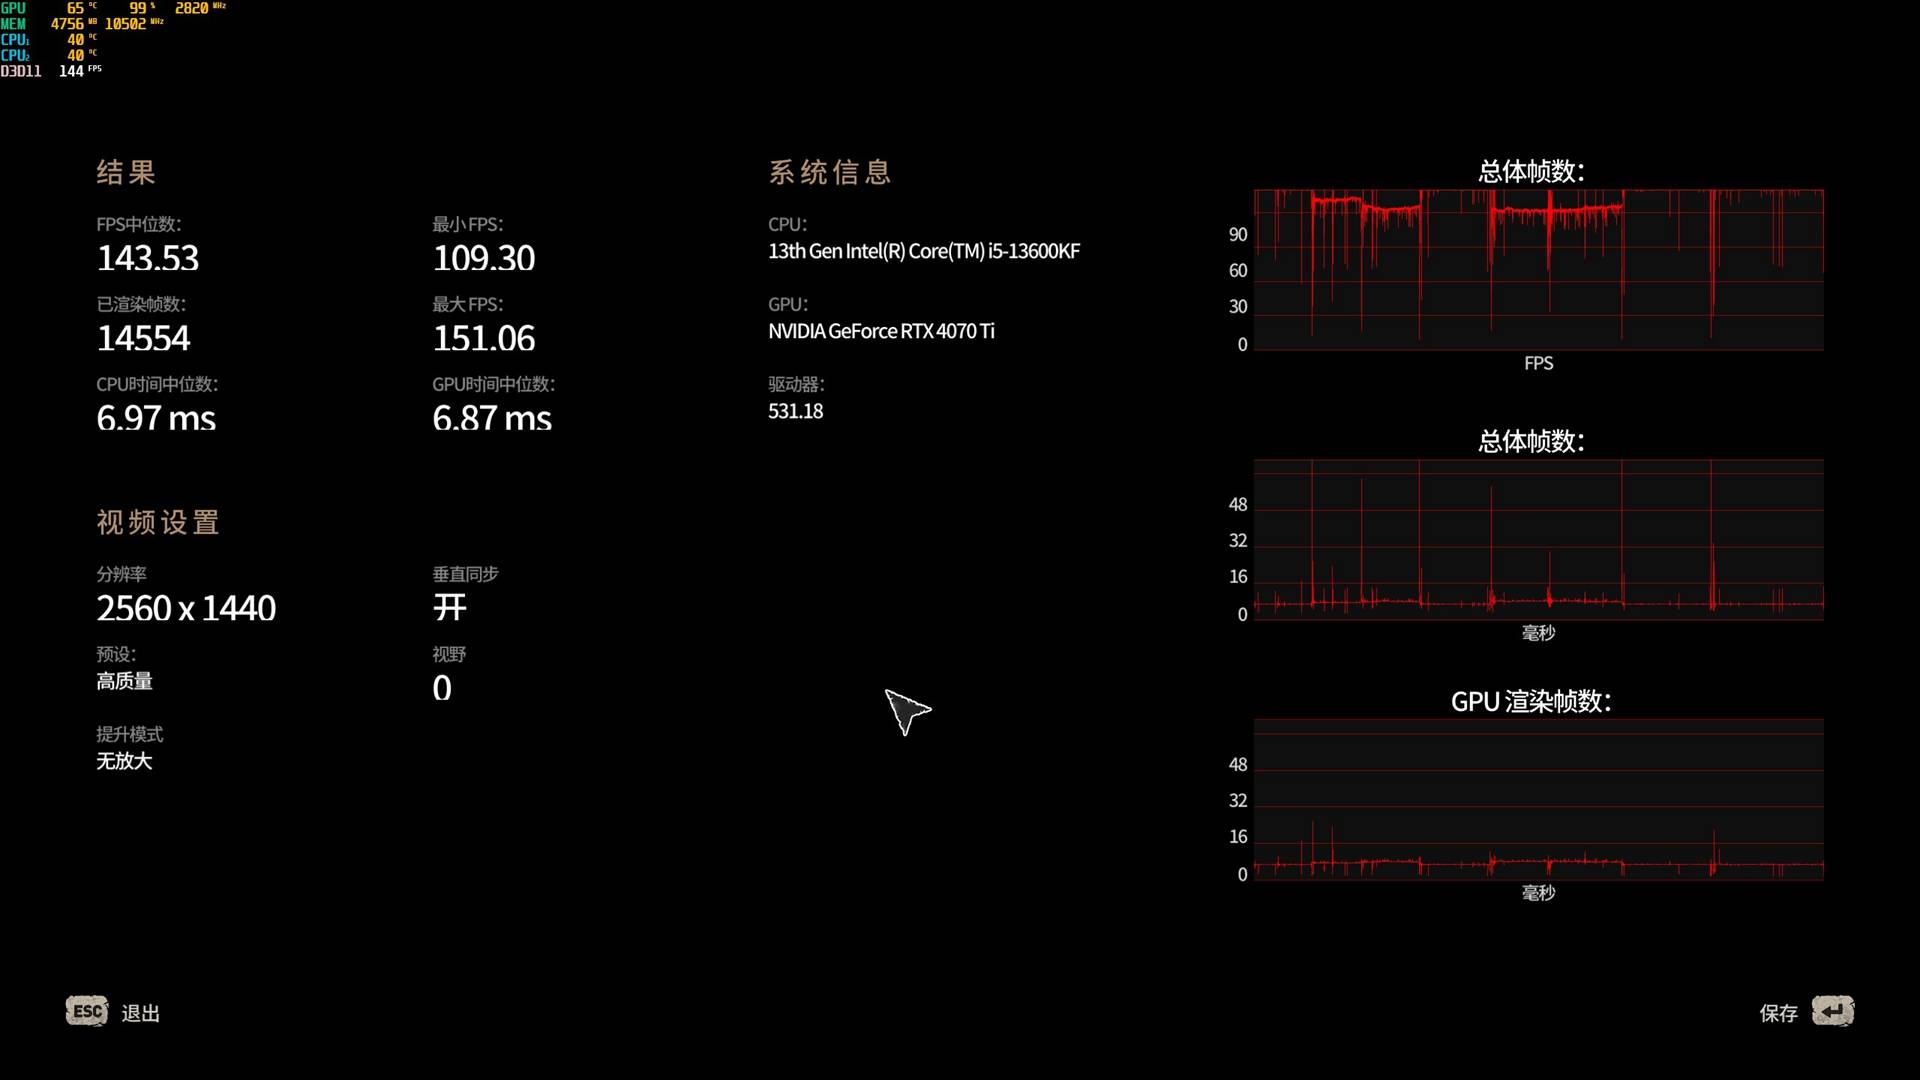Click the 保存 save label
This screenshot has height=1080, width=1920.
click(x=1779, y=1013)
